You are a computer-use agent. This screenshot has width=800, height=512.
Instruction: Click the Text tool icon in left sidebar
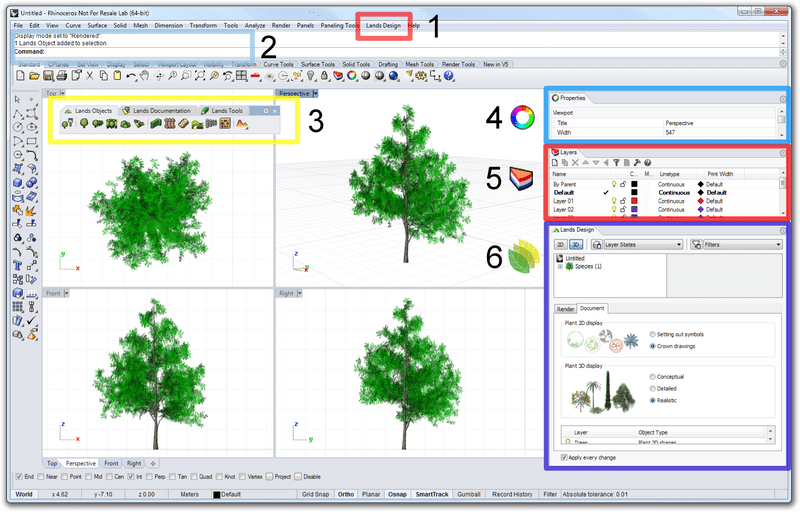tap(18, 266)
